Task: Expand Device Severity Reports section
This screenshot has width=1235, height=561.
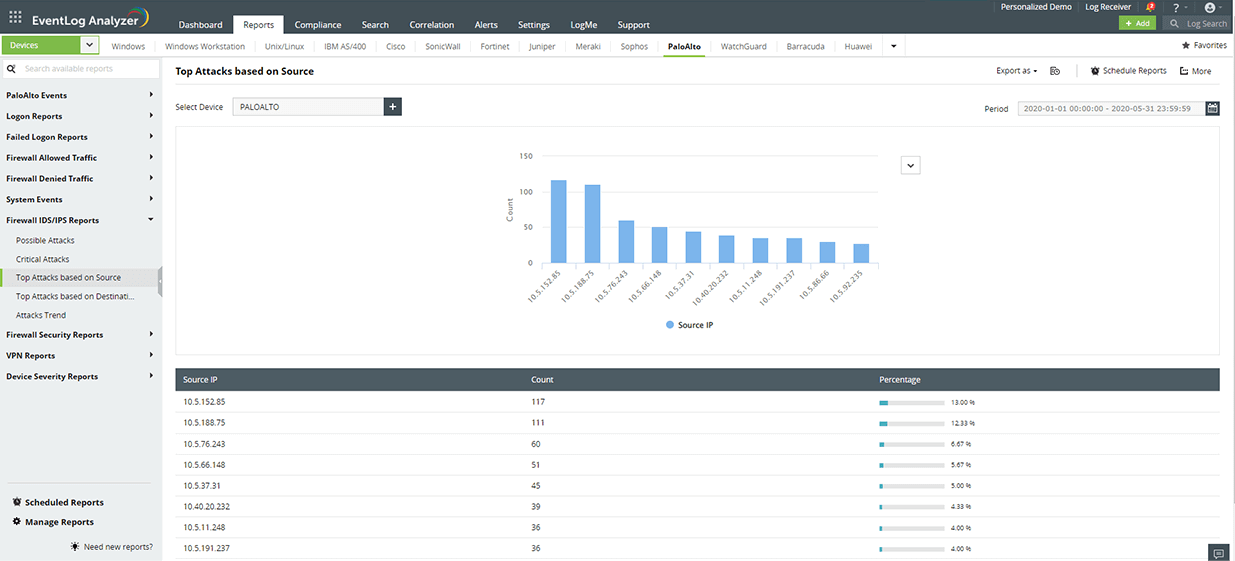Action: click(x=80, y=377)
